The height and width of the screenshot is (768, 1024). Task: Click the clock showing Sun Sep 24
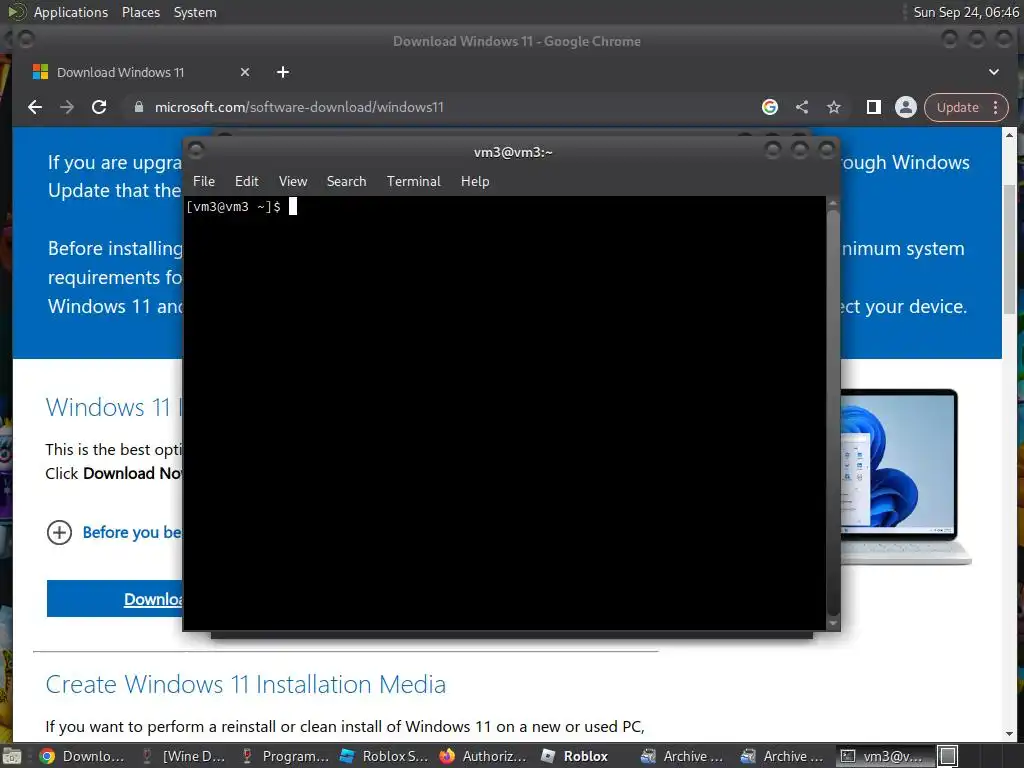pos(965,12)
